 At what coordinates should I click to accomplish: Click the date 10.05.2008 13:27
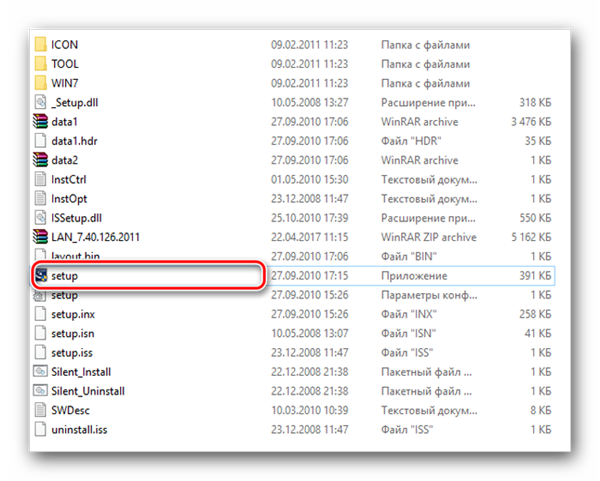pos(310,103)
